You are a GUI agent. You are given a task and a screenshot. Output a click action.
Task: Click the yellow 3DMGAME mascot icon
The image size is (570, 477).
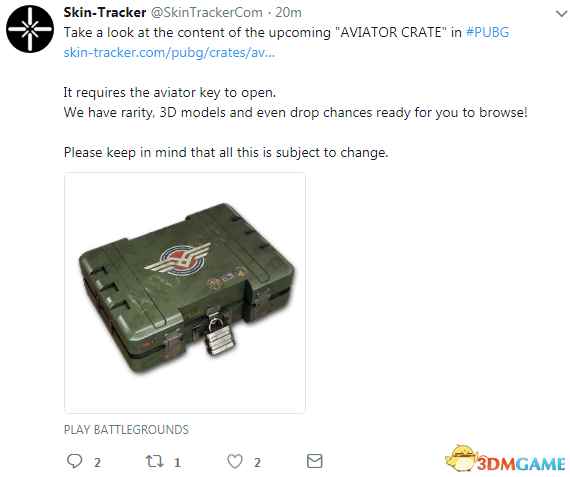461,457
